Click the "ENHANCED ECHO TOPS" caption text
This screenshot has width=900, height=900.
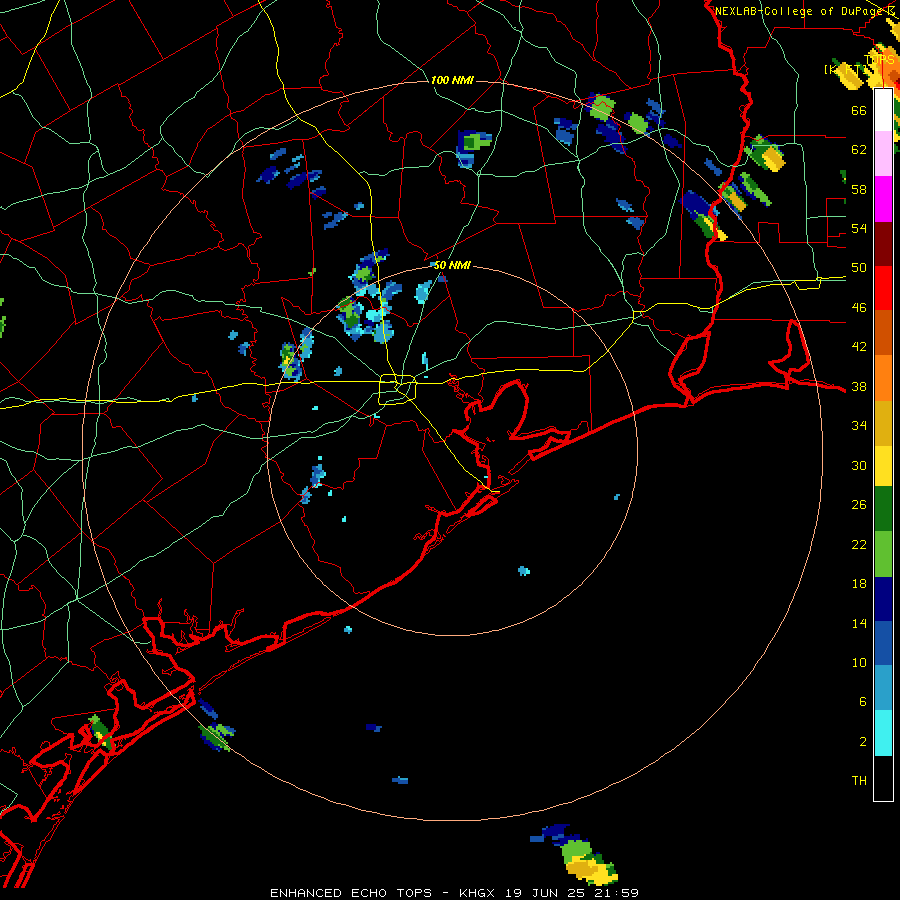pos(351,893)
